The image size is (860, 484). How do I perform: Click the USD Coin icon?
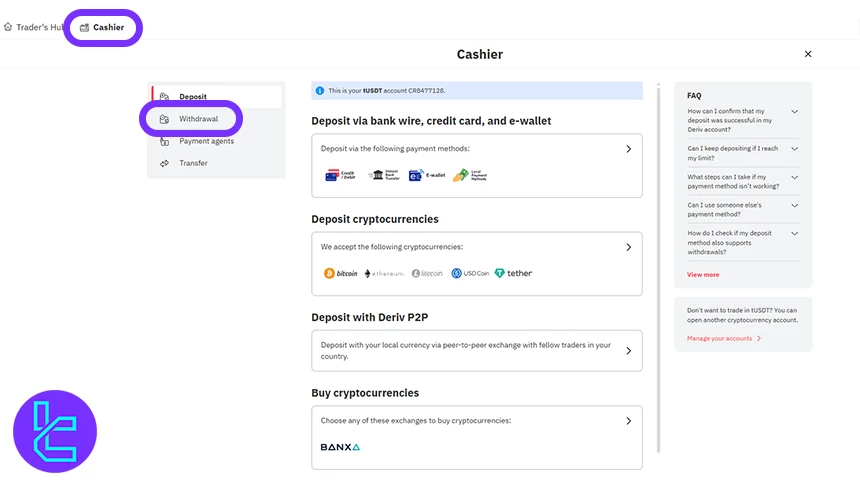(x=470, y=273)
